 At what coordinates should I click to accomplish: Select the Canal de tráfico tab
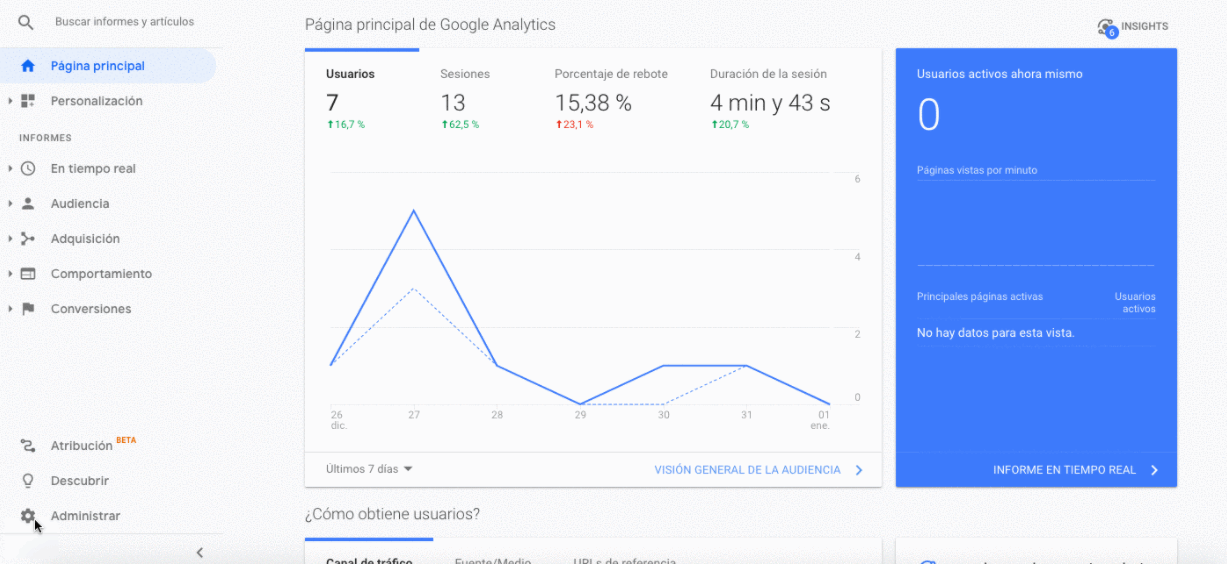point(369,560)
